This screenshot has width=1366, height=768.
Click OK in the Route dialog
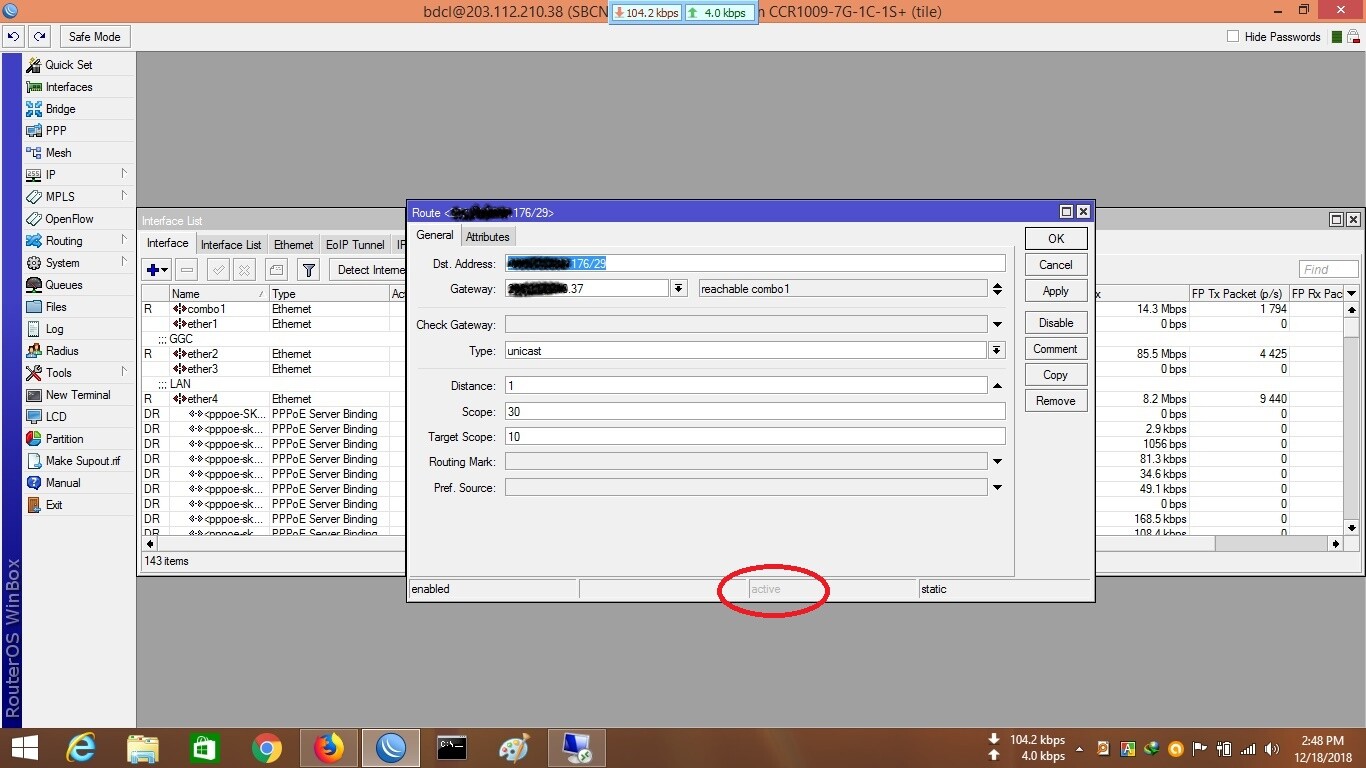pos(1056,239)
